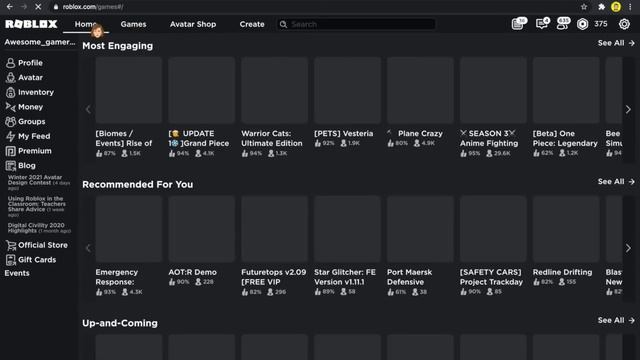Open the Groups sidebar icon
Viewport: 640px width, 360px height.
[10, 122]
